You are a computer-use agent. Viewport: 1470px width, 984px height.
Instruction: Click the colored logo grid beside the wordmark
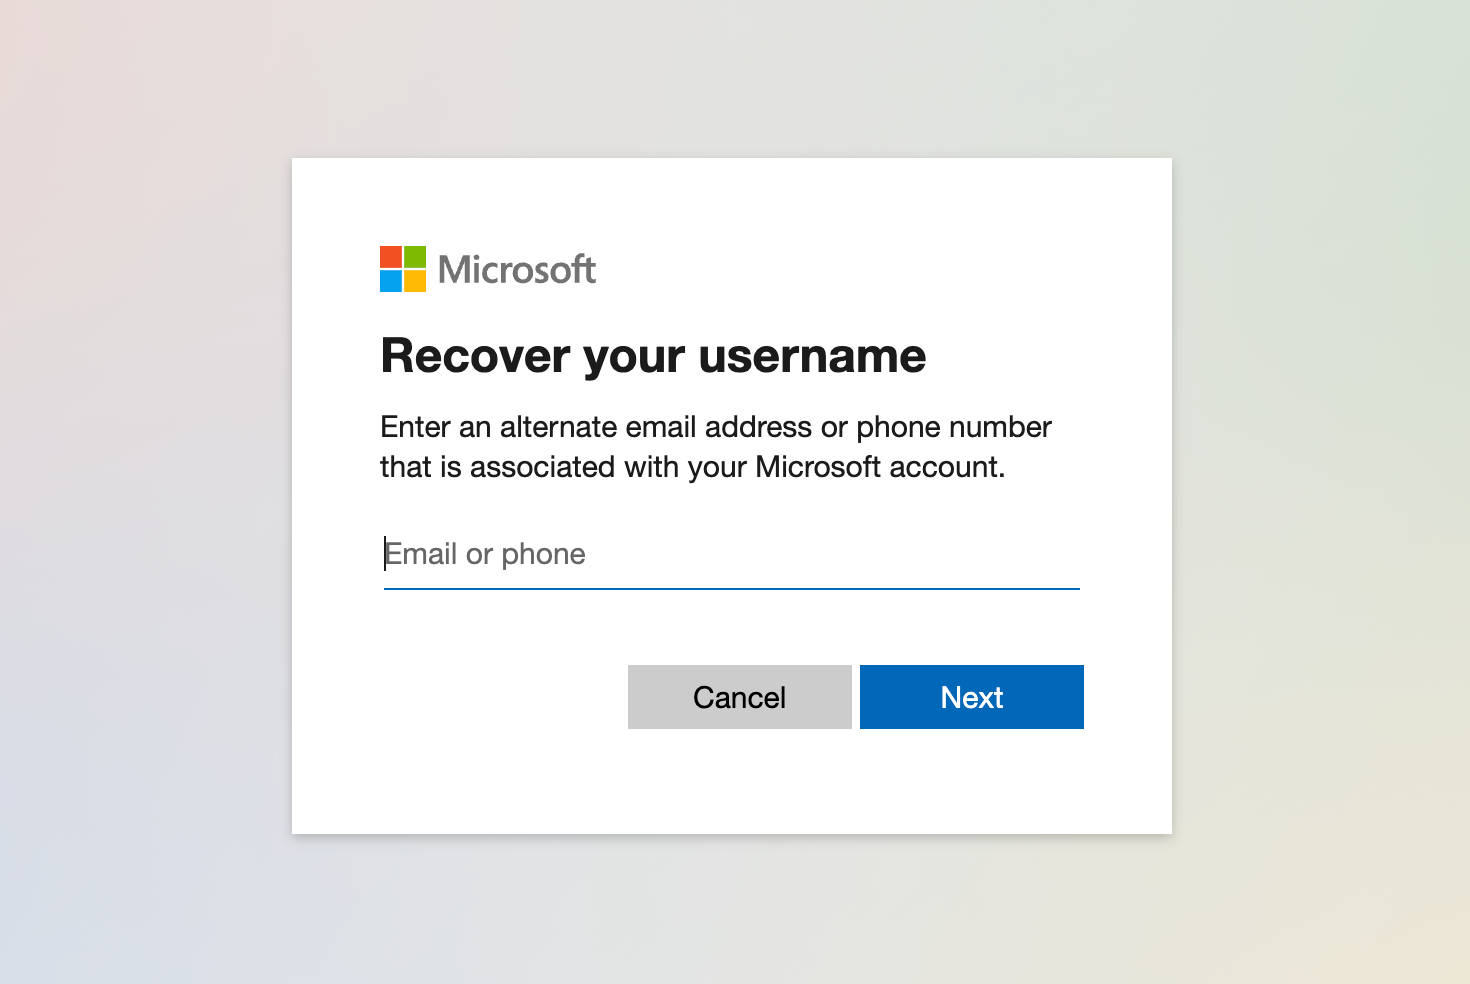click(x=403, y=268)
